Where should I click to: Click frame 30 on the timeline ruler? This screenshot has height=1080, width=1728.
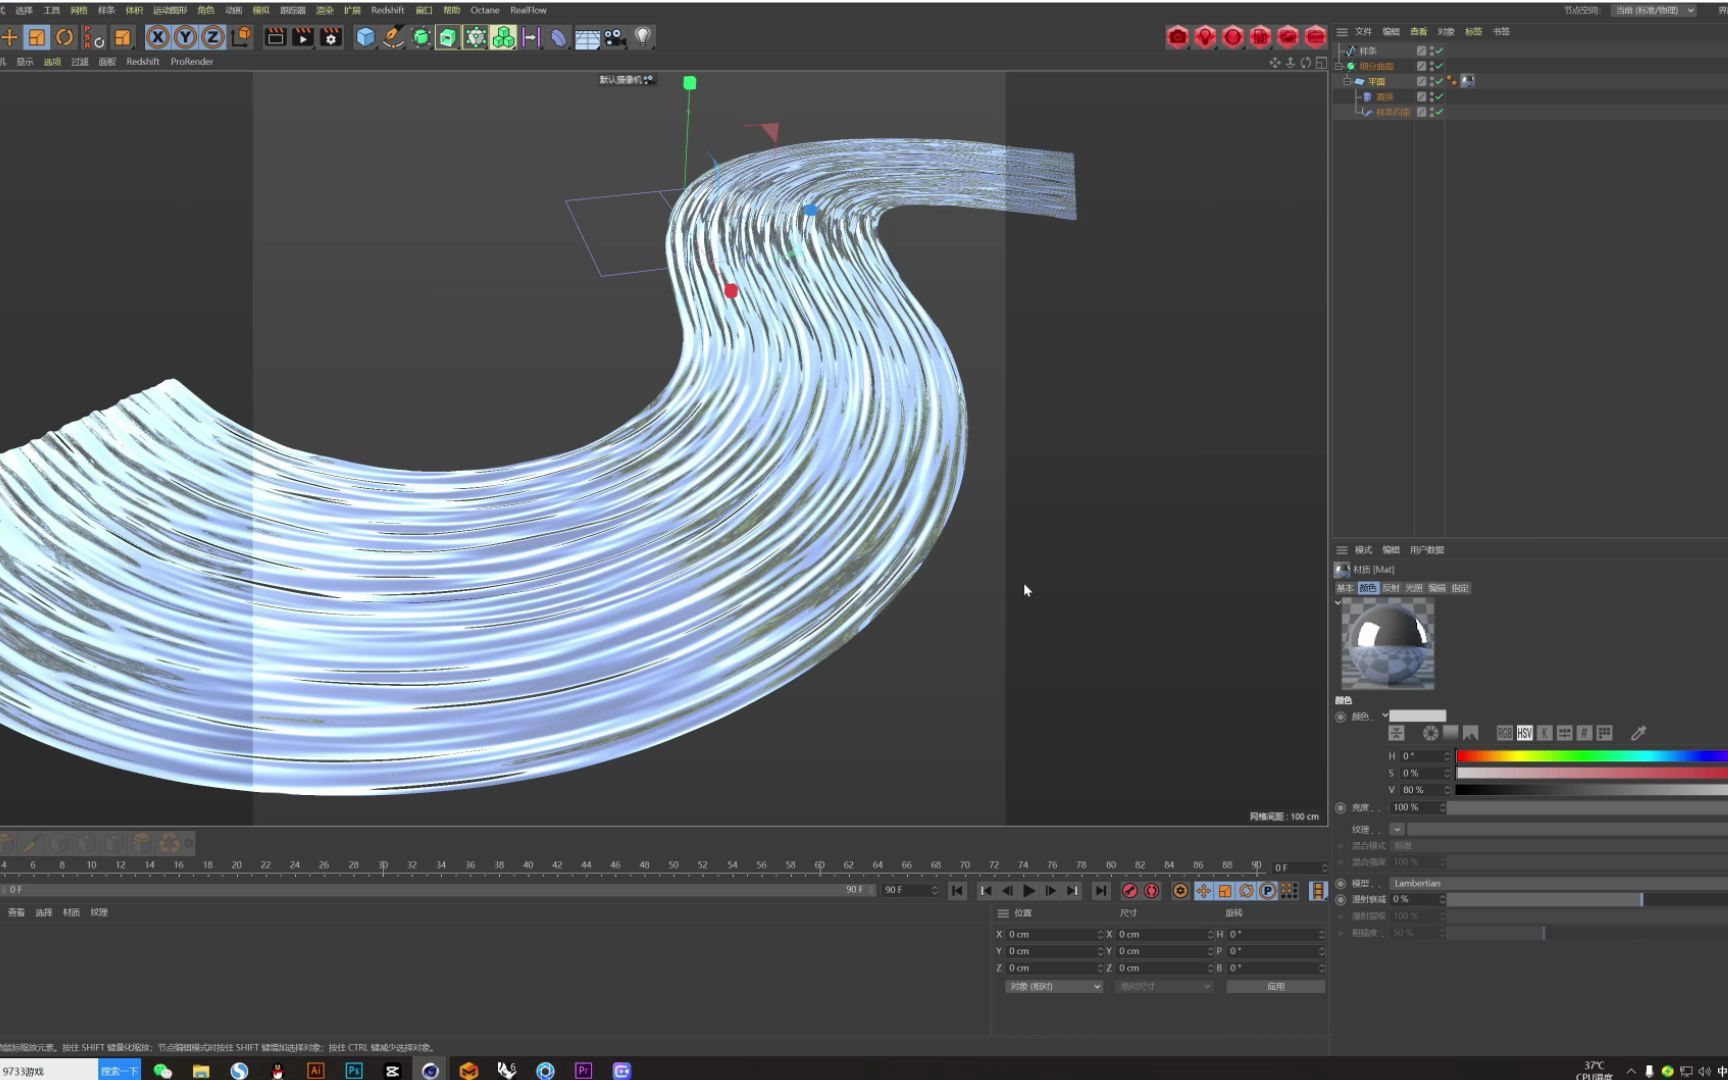(381, 864)
